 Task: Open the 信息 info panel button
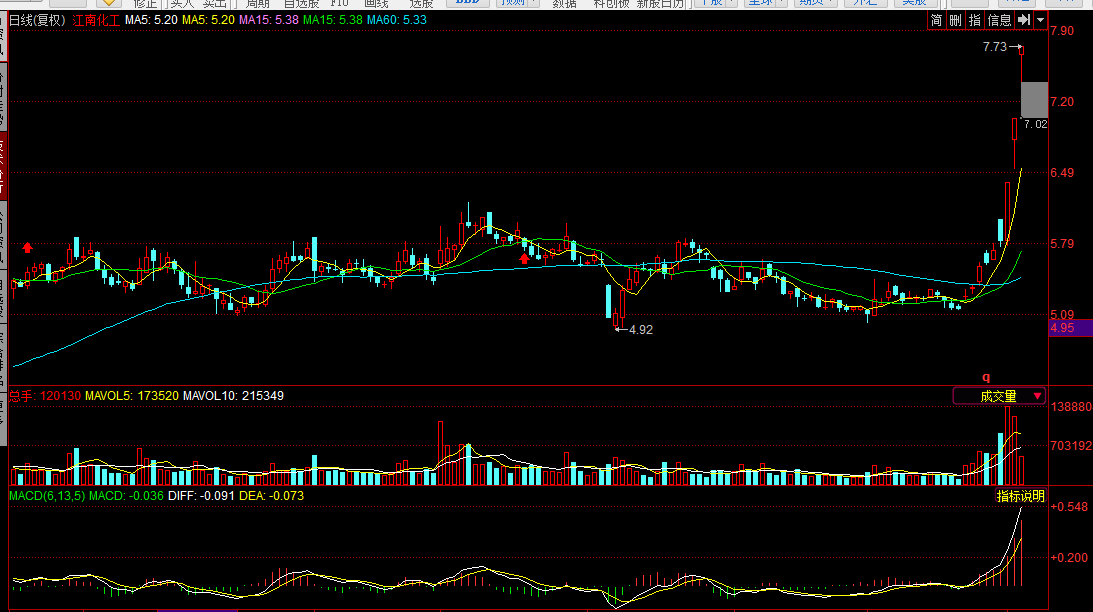(x=999, y=20)
